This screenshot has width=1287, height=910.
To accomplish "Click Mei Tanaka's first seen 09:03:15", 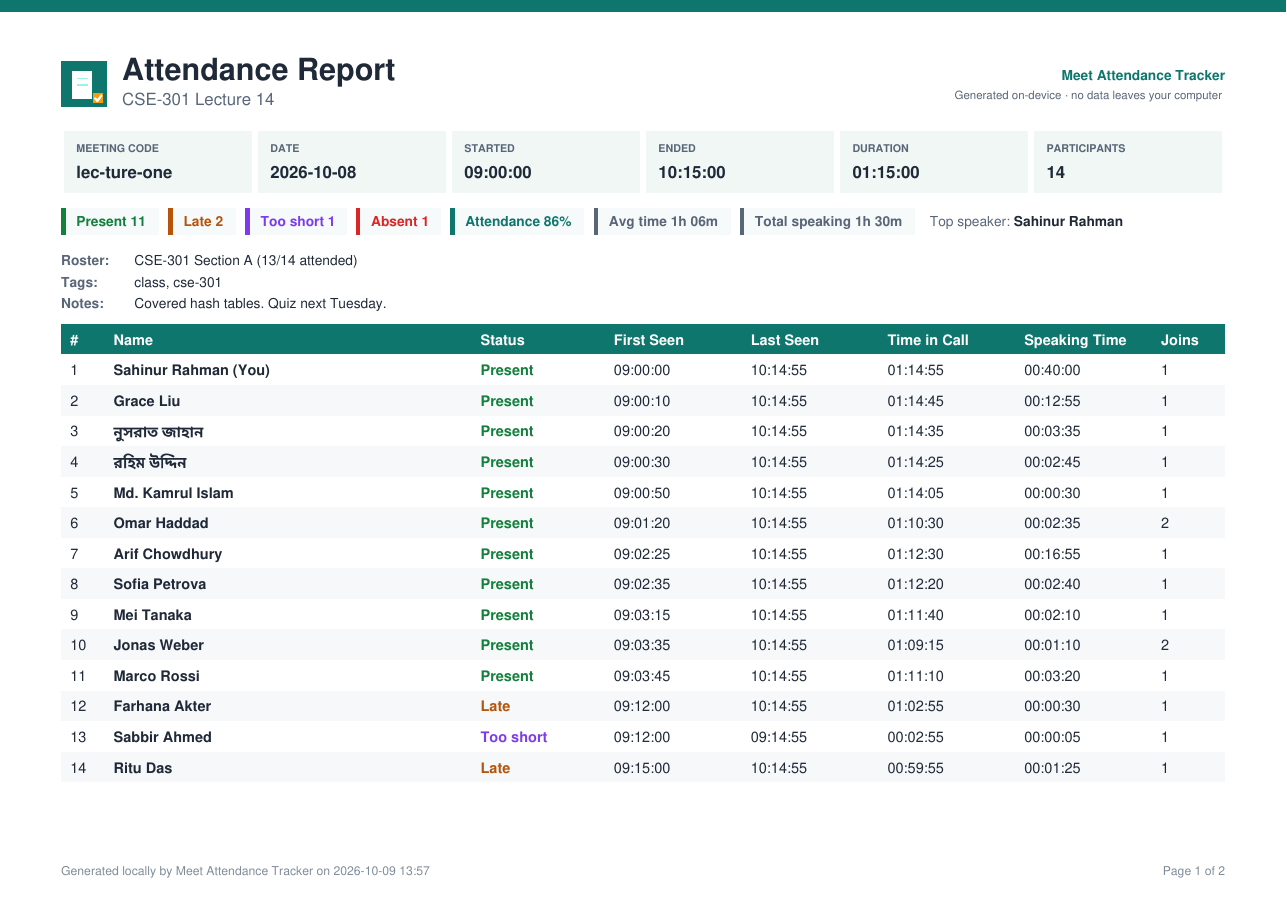I will pyautogui.click(x=642, y=615).
